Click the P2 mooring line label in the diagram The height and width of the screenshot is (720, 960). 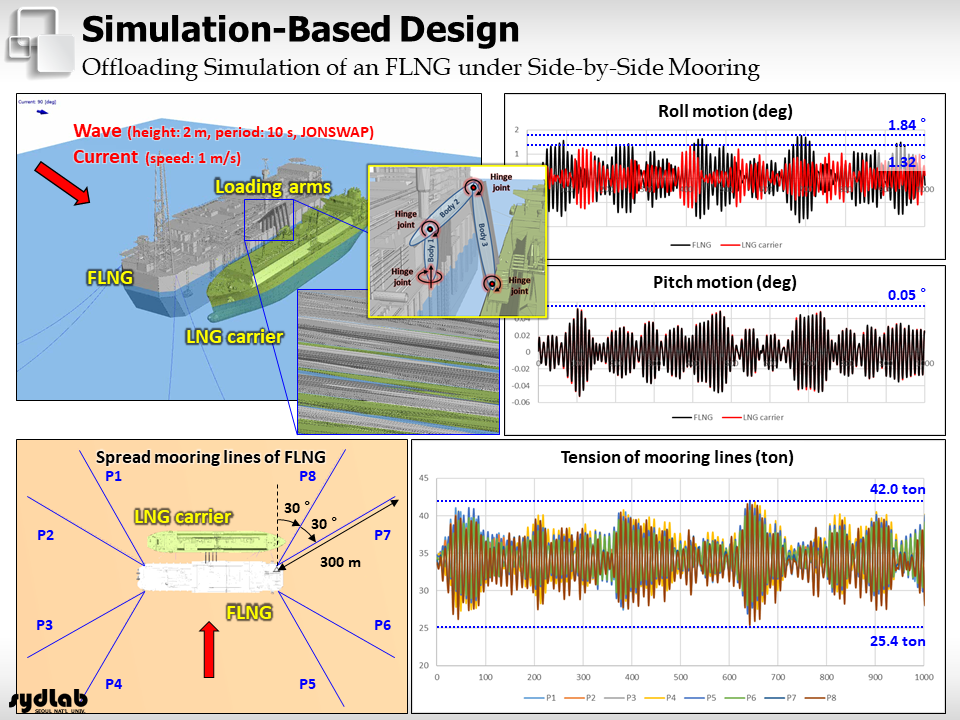(x=45, y=535)
